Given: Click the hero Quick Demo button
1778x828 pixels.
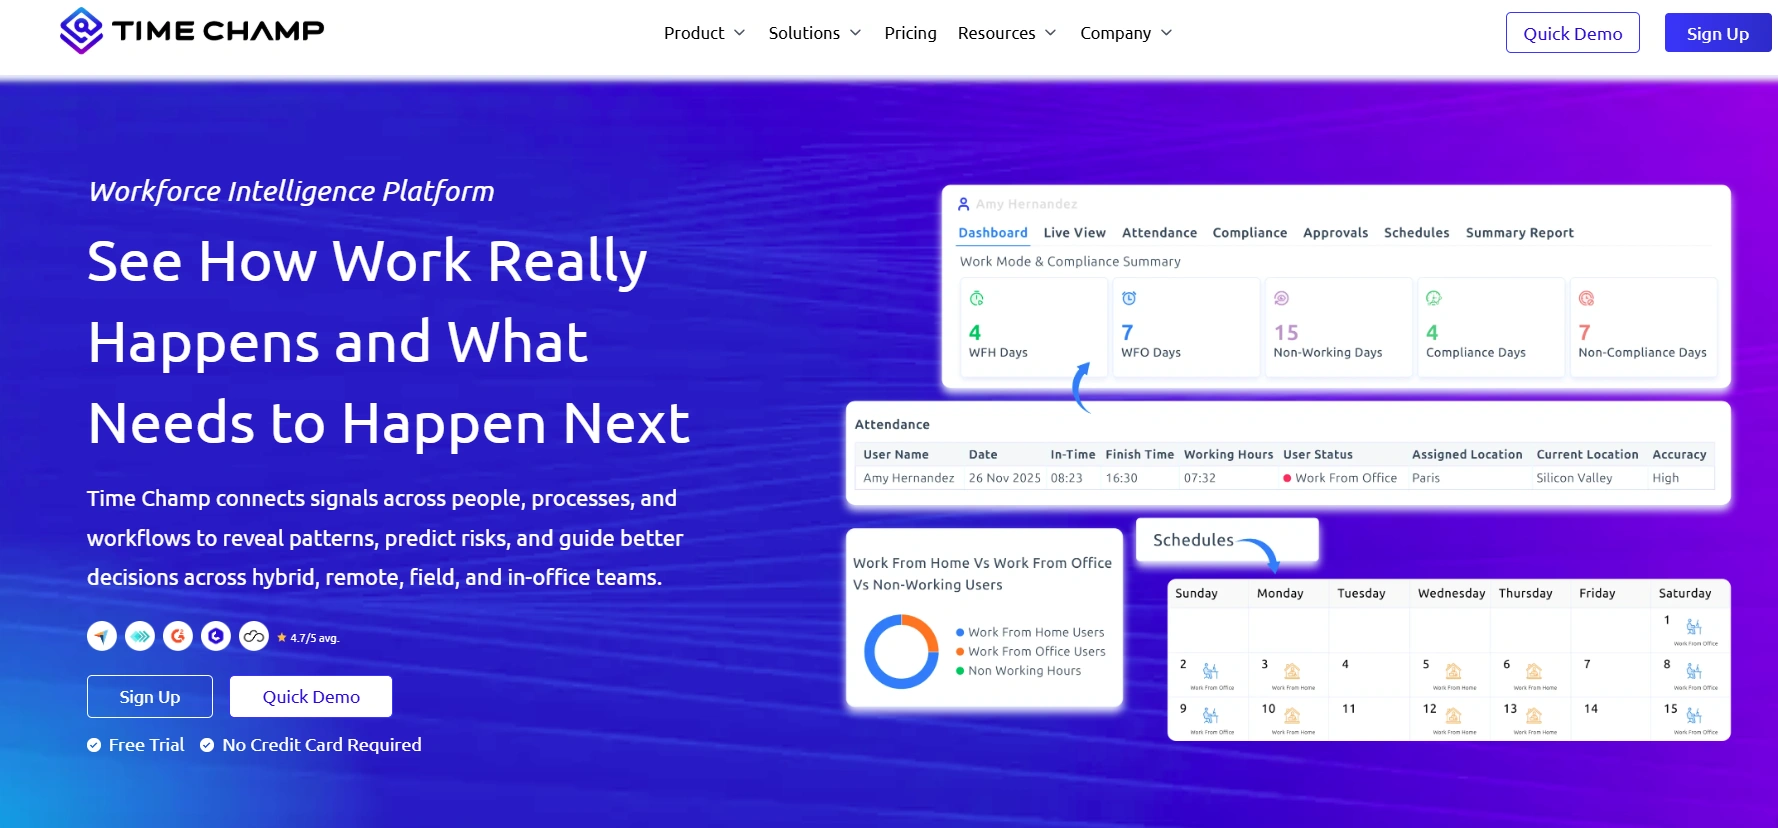Looking at the screenshot, I should pyautogui.click(x=311, y=696).
